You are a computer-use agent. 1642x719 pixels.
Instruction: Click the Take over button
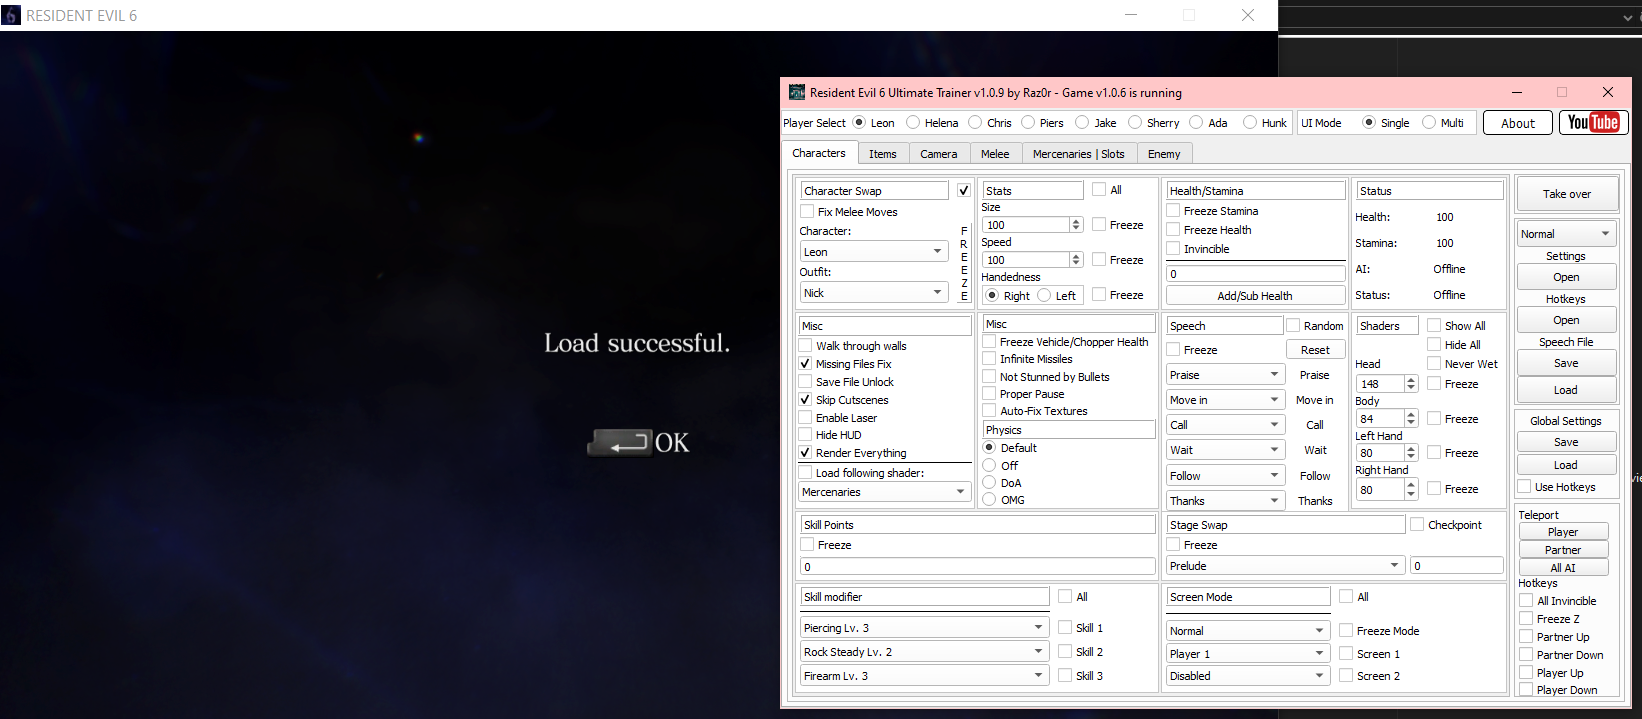click(1566, 194)
